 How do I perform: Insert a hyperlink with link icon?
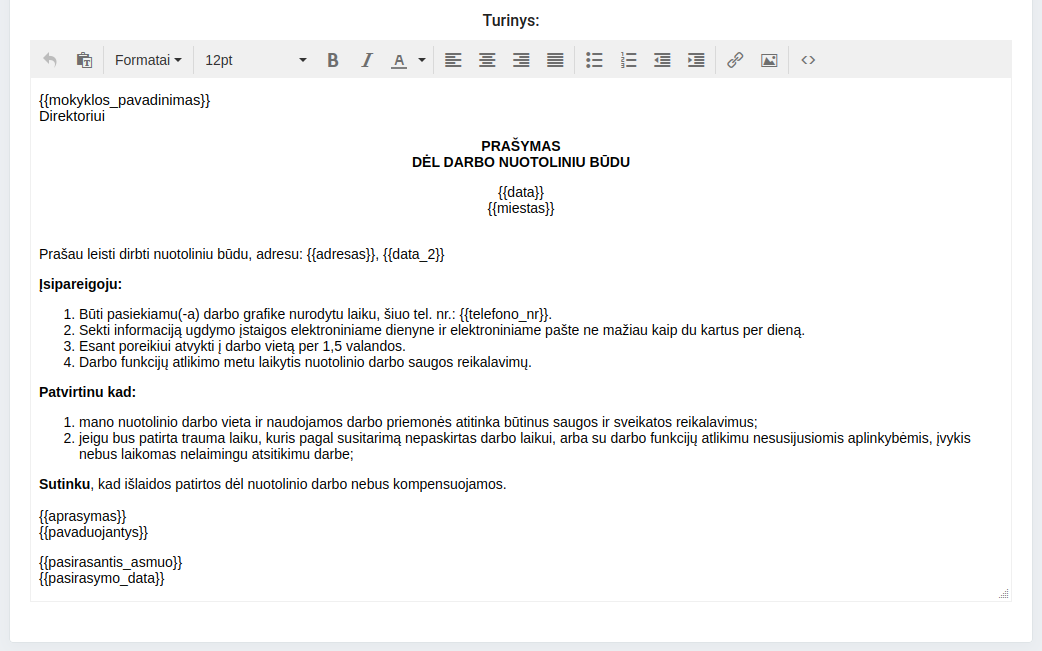tap(735, 60)
